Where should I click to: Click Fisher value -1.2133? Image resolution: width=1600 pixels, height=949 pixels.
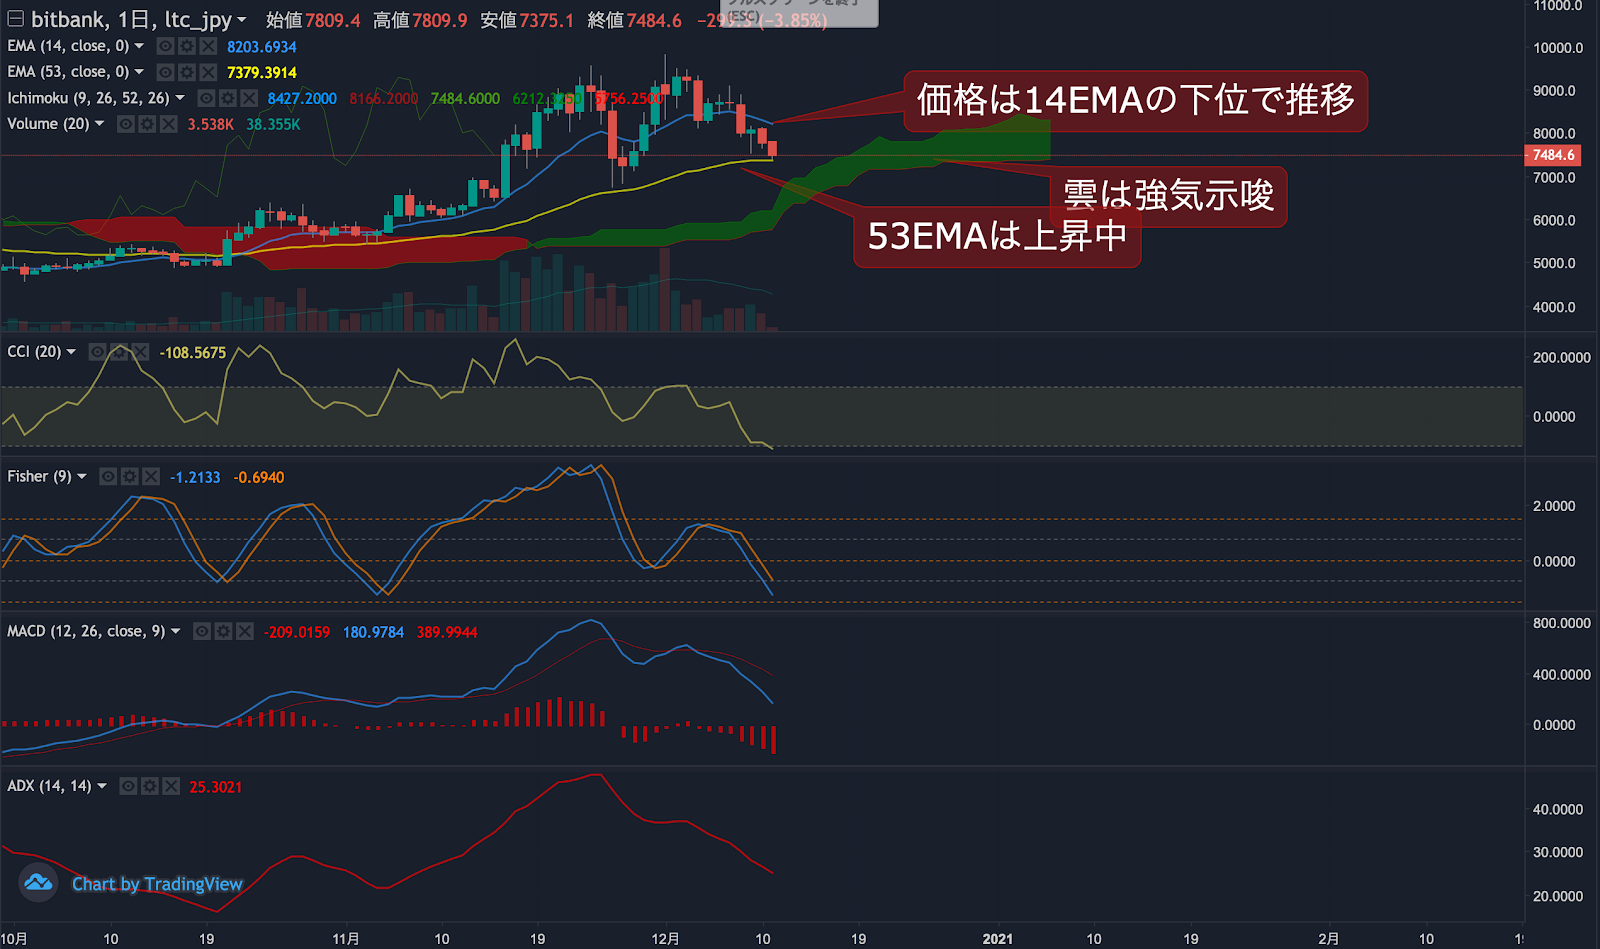pos(195,478)
